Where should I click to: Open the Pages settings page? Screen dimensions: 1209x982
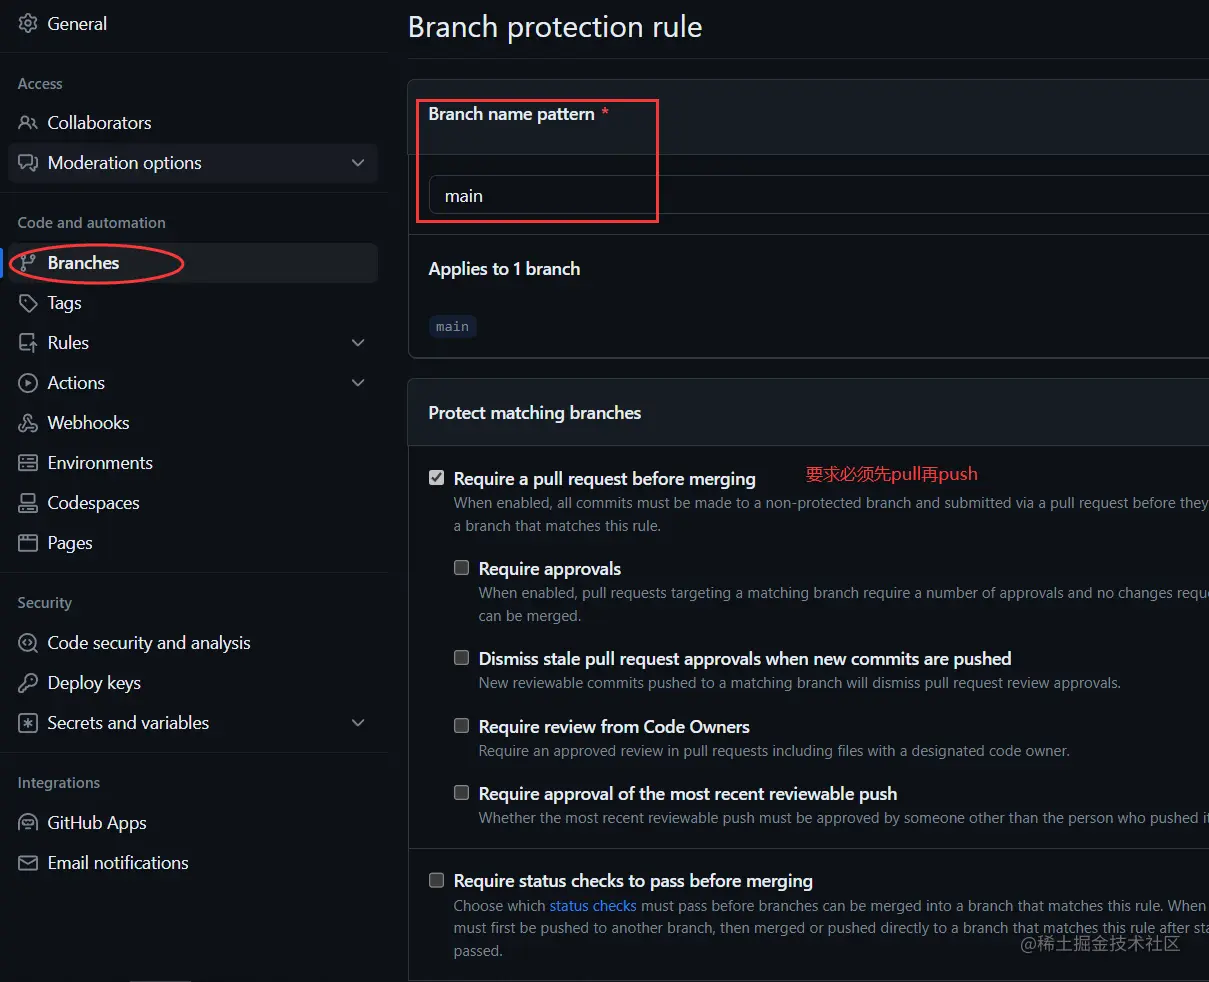[70, 543]
